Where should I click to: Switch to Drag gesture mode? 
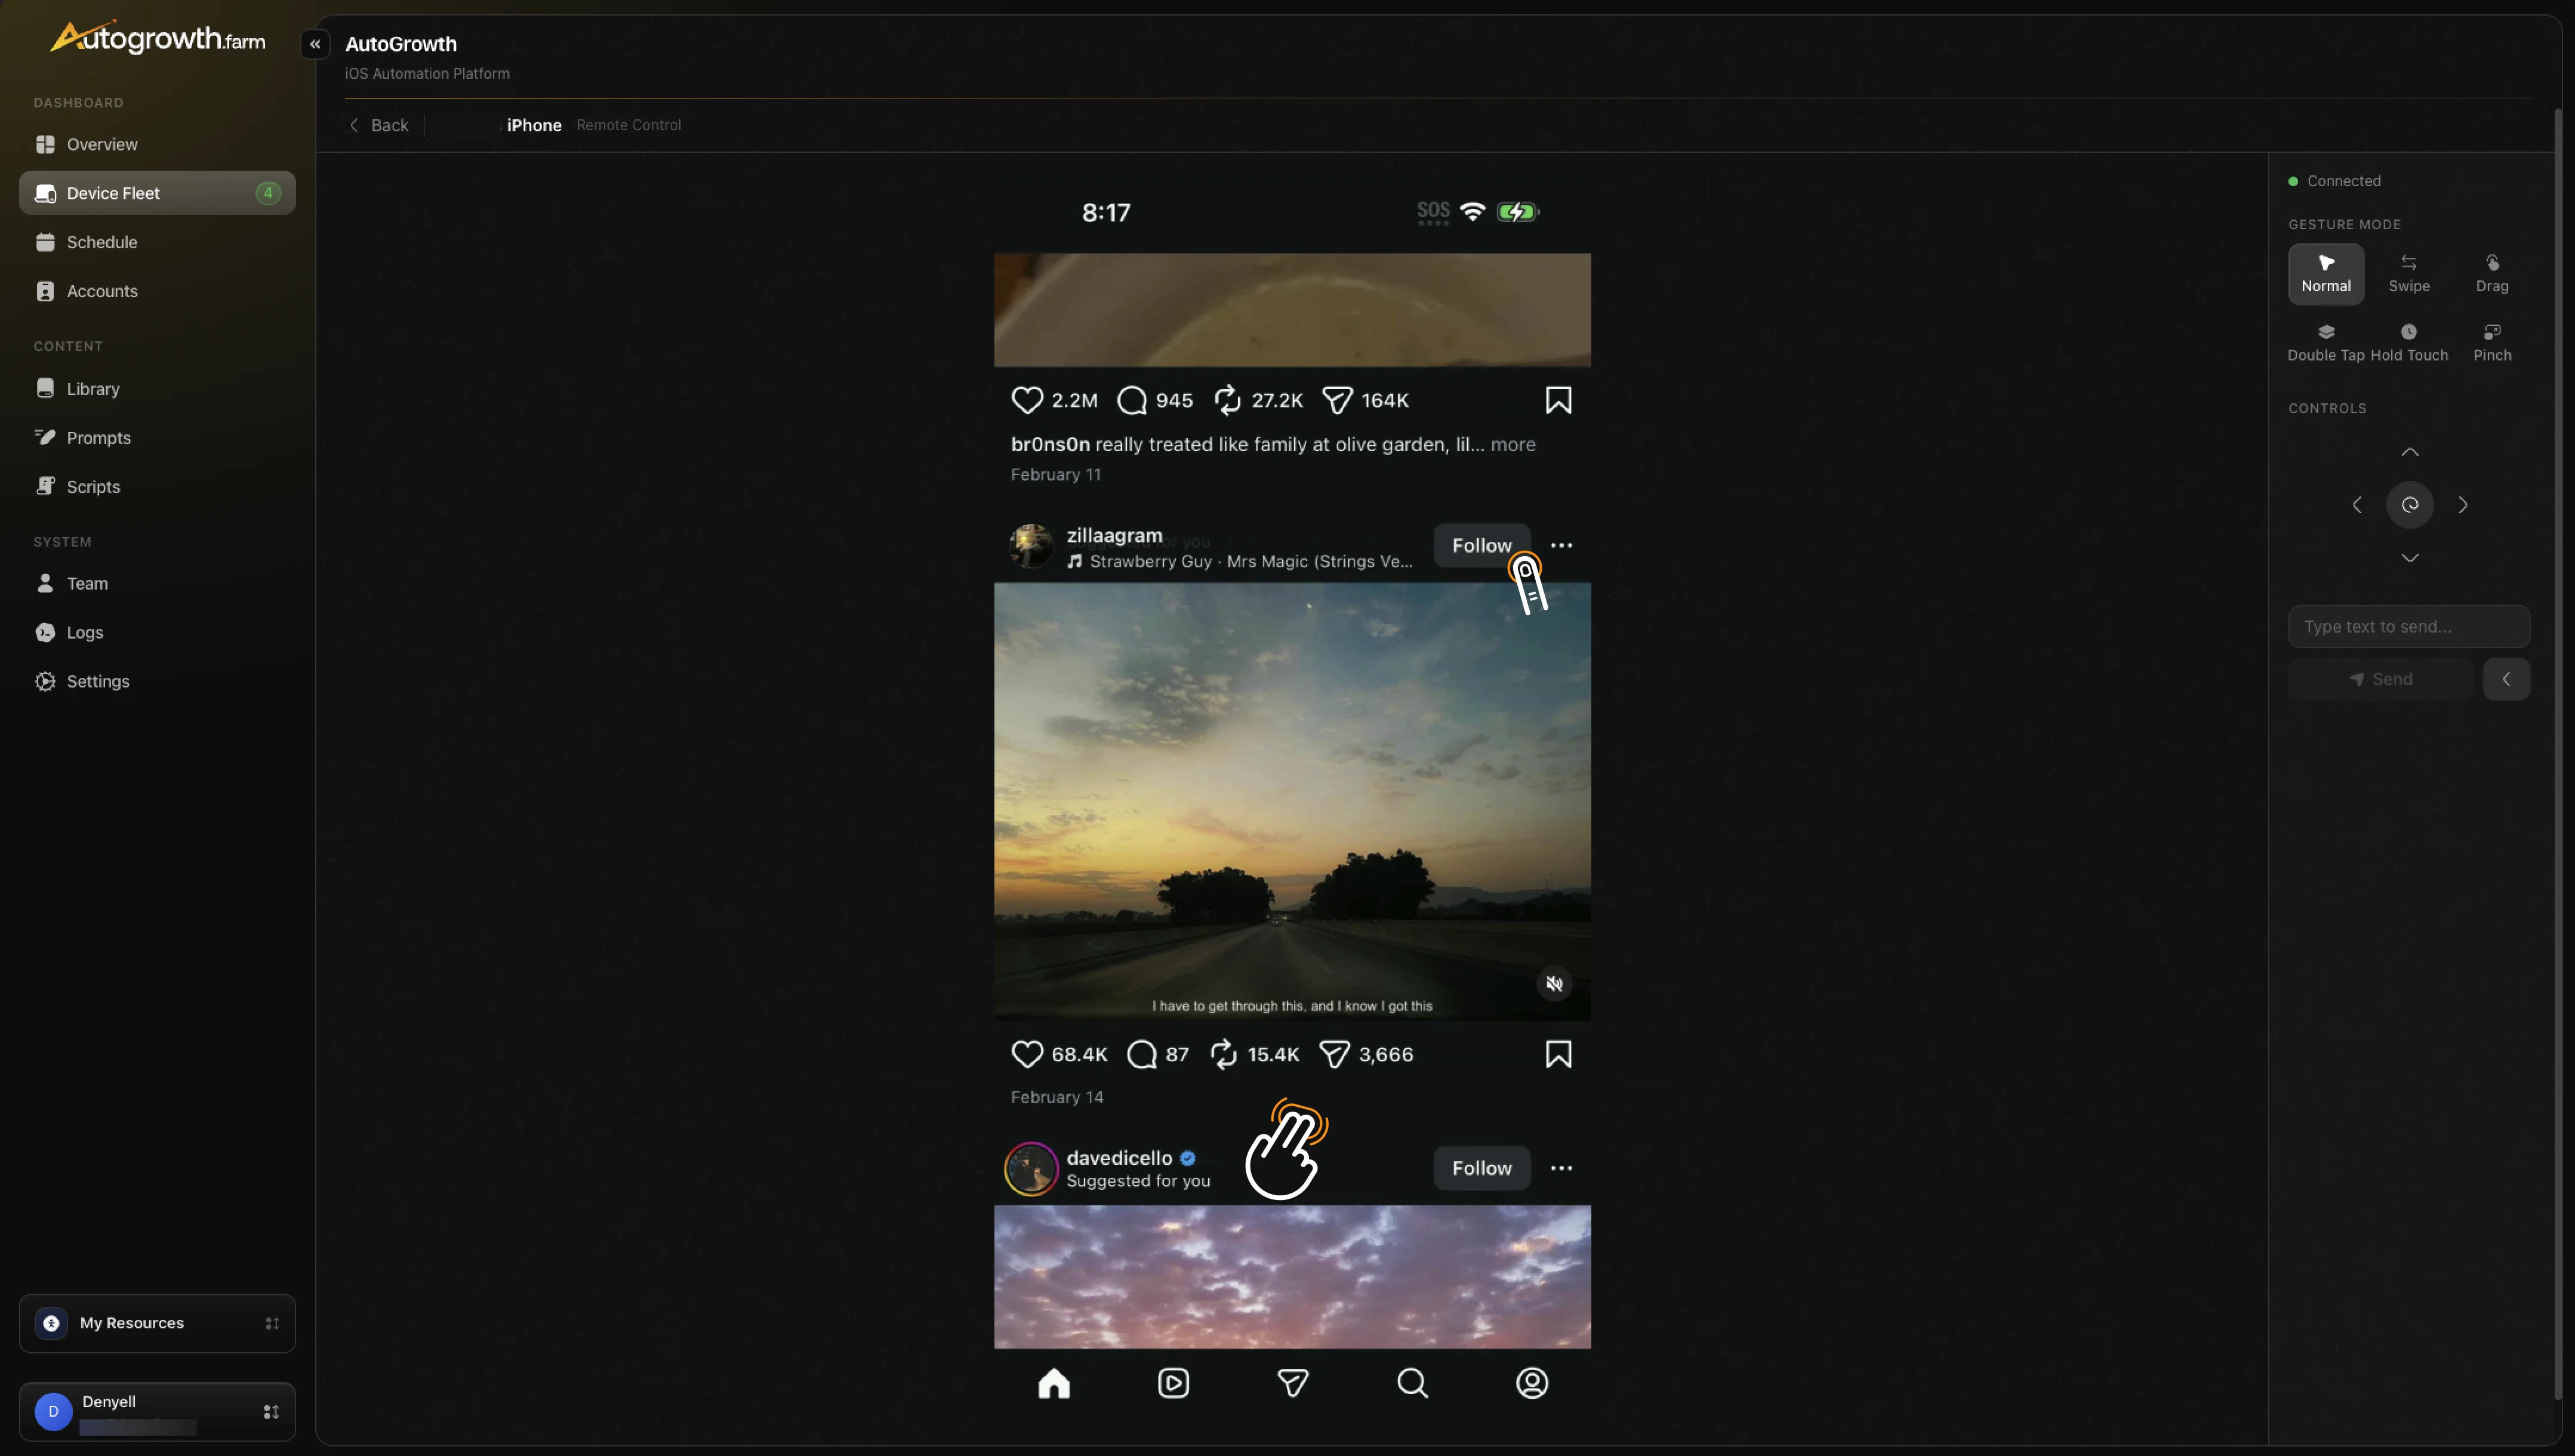point(2492,272)
